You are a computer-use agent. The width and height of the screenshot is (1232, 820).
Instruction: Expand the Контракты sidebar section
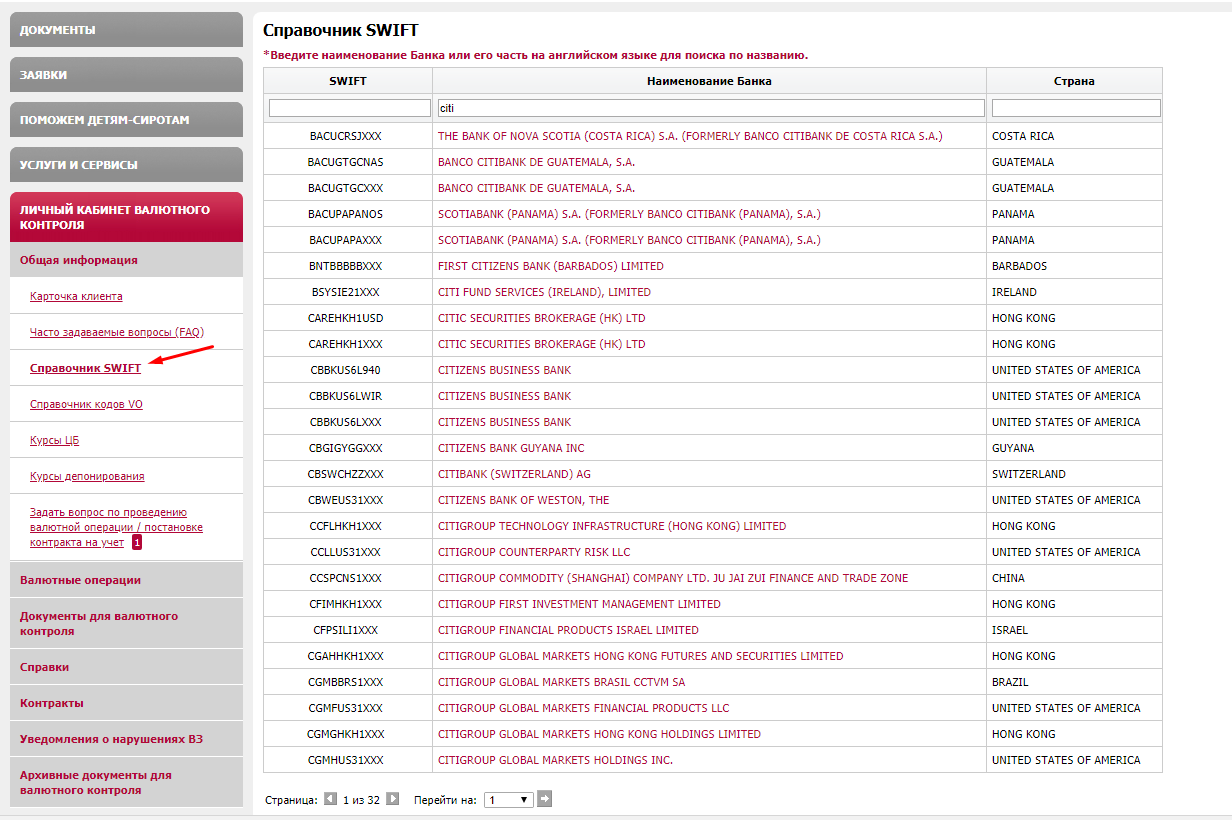52,703
